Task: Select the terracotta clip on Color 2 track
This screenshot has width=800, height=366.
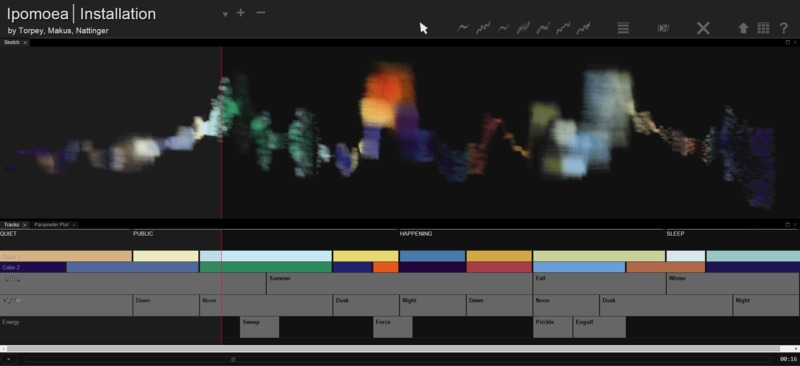Action: pos(666,267)
